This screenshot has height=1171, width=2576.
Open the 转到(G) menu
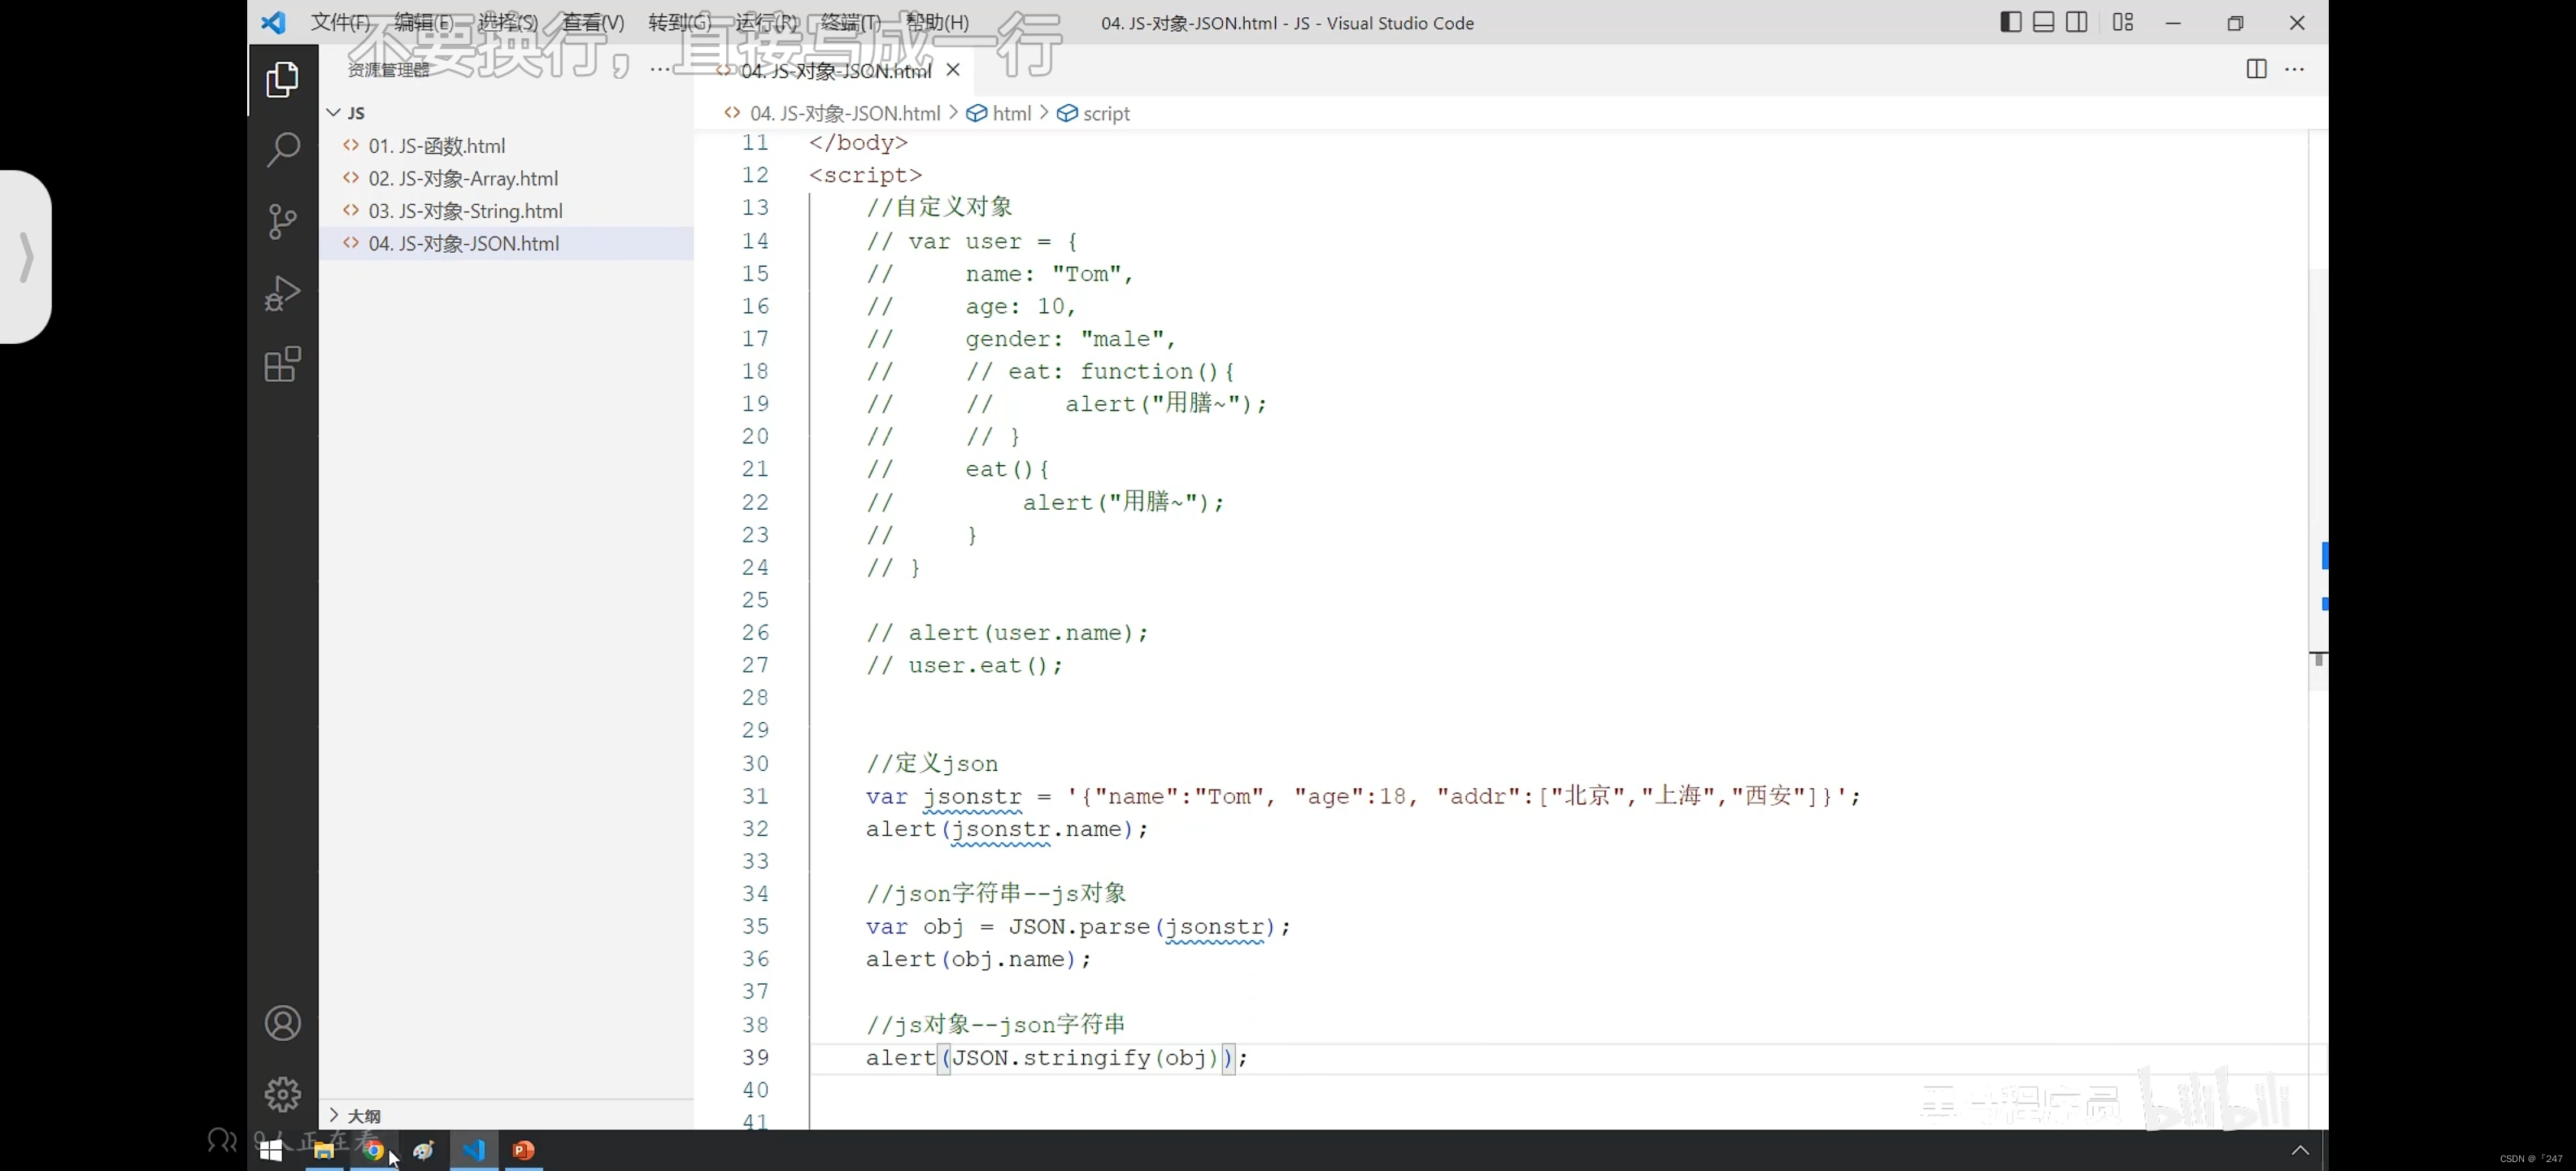tap(679, 22)
